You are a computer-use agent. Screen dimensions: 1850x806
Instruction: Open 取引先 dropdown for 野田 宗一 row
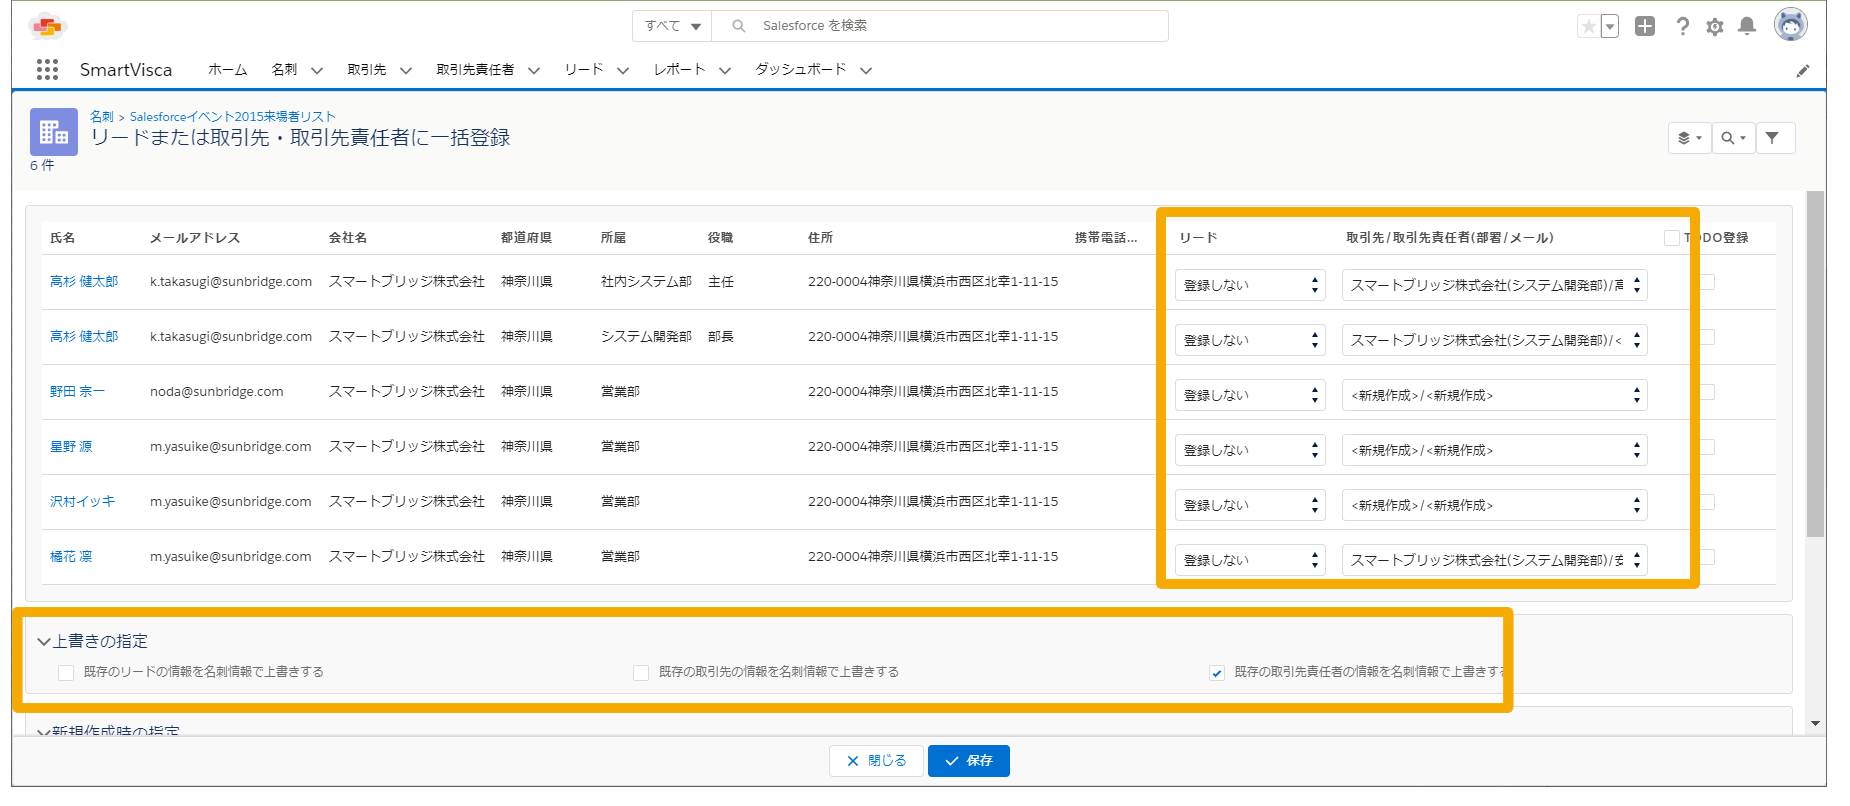pos(1495,395)
